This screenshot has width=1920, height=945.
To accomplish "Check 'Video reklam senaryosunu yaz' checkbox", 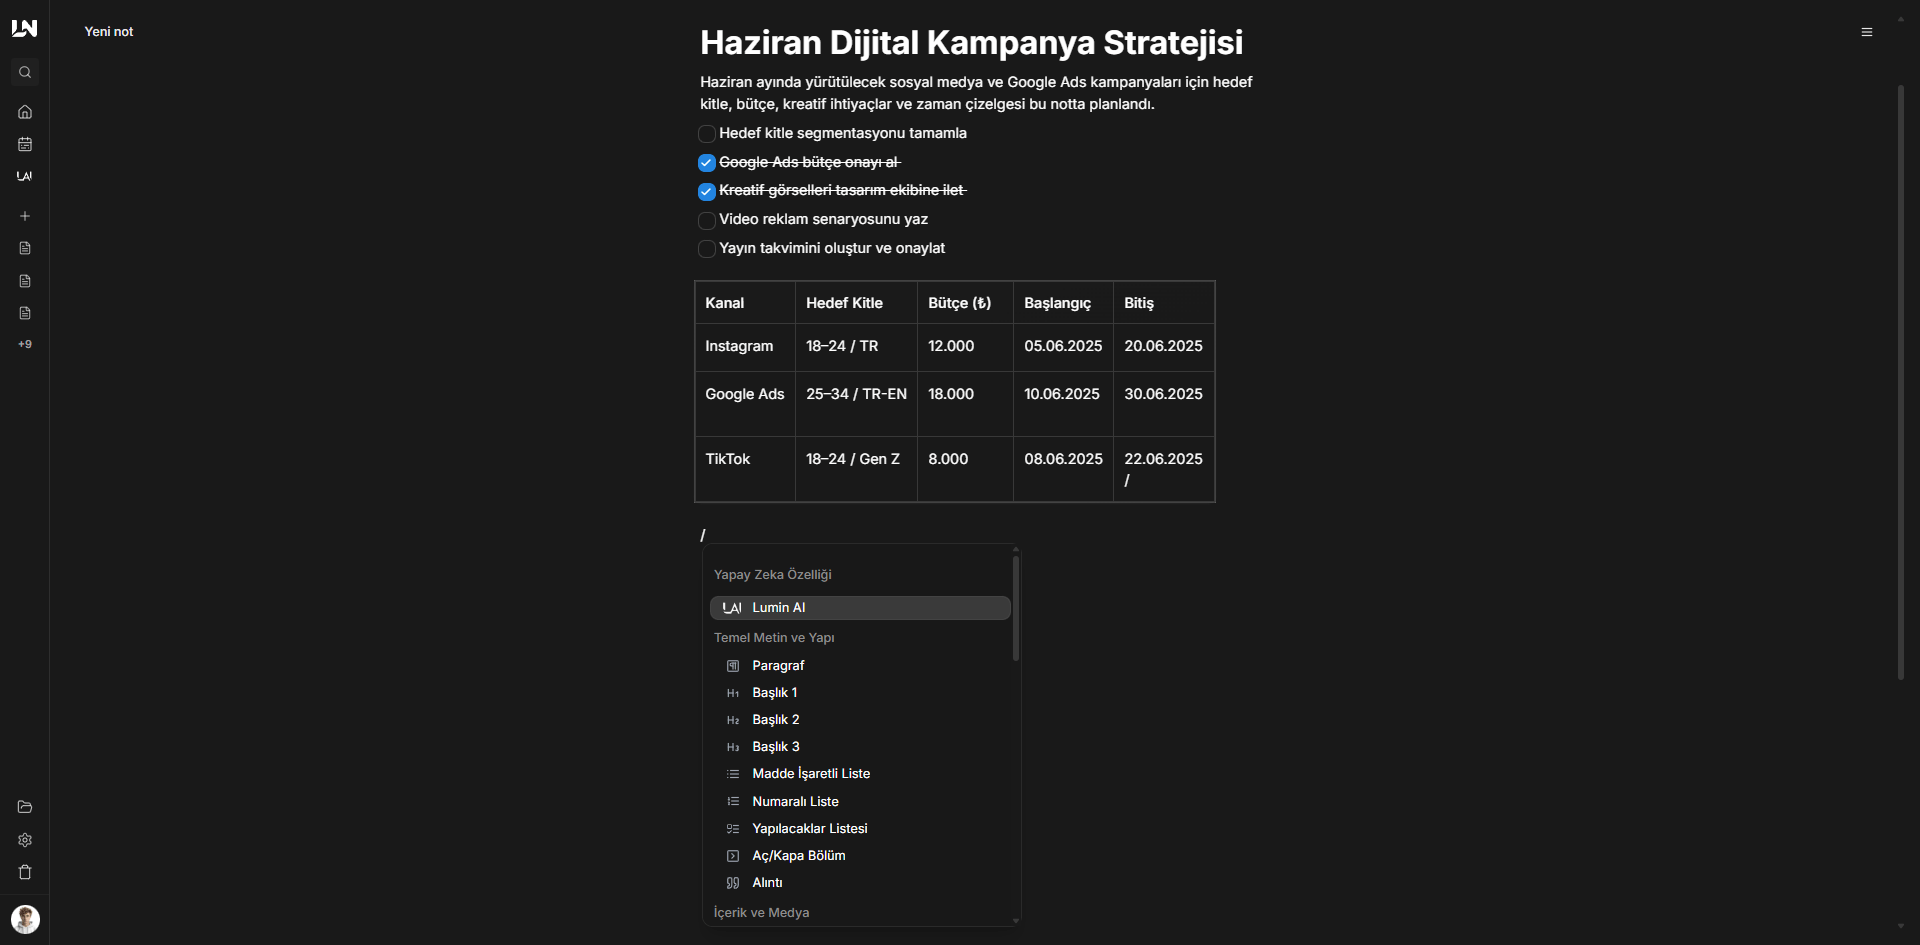I will click(x=707, y=220).
